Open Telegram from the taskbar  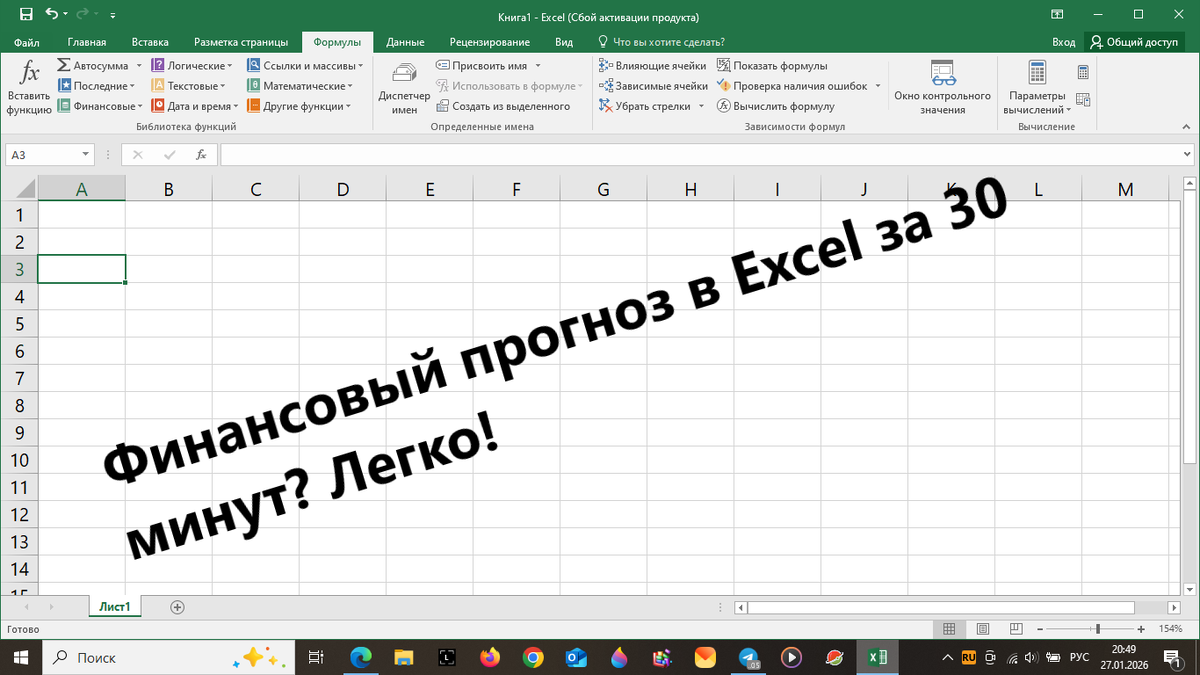(748, 657)
